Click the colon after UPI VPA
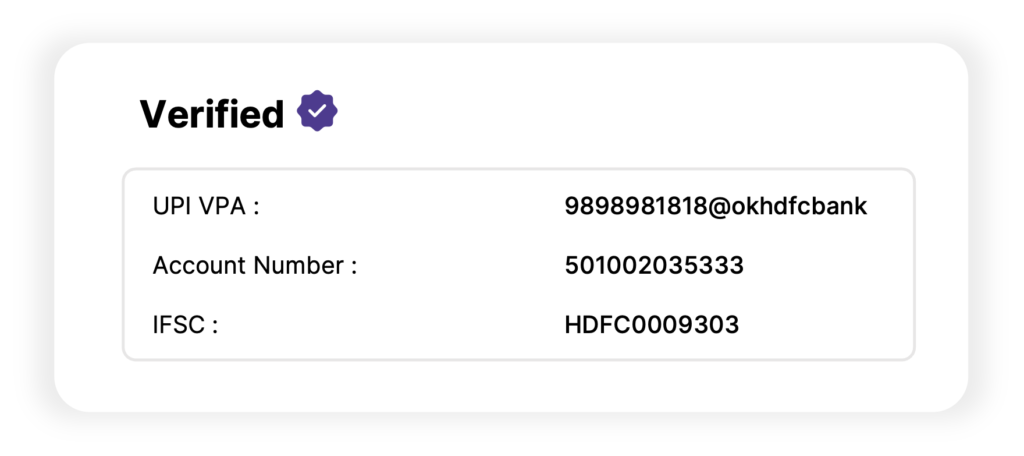The width and height of the screenshot is (1024, 456). coord(257,208)
